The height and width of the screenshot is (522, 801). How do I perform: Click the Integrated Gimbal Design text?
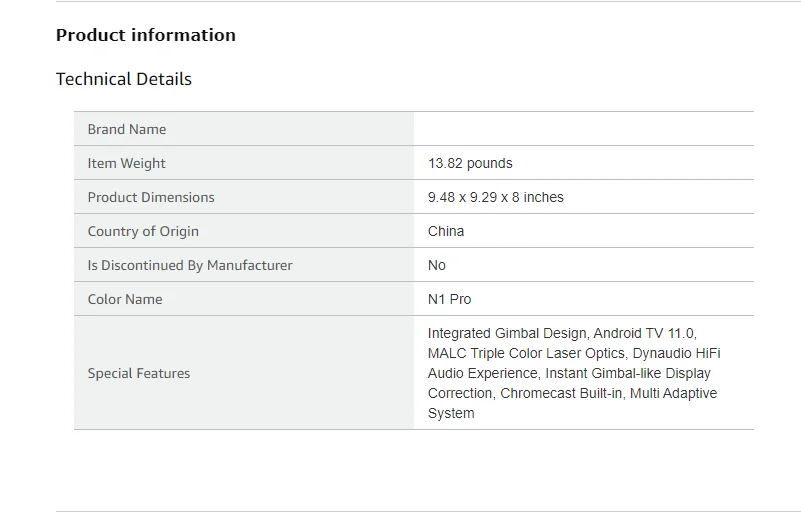tap(509, 333)
